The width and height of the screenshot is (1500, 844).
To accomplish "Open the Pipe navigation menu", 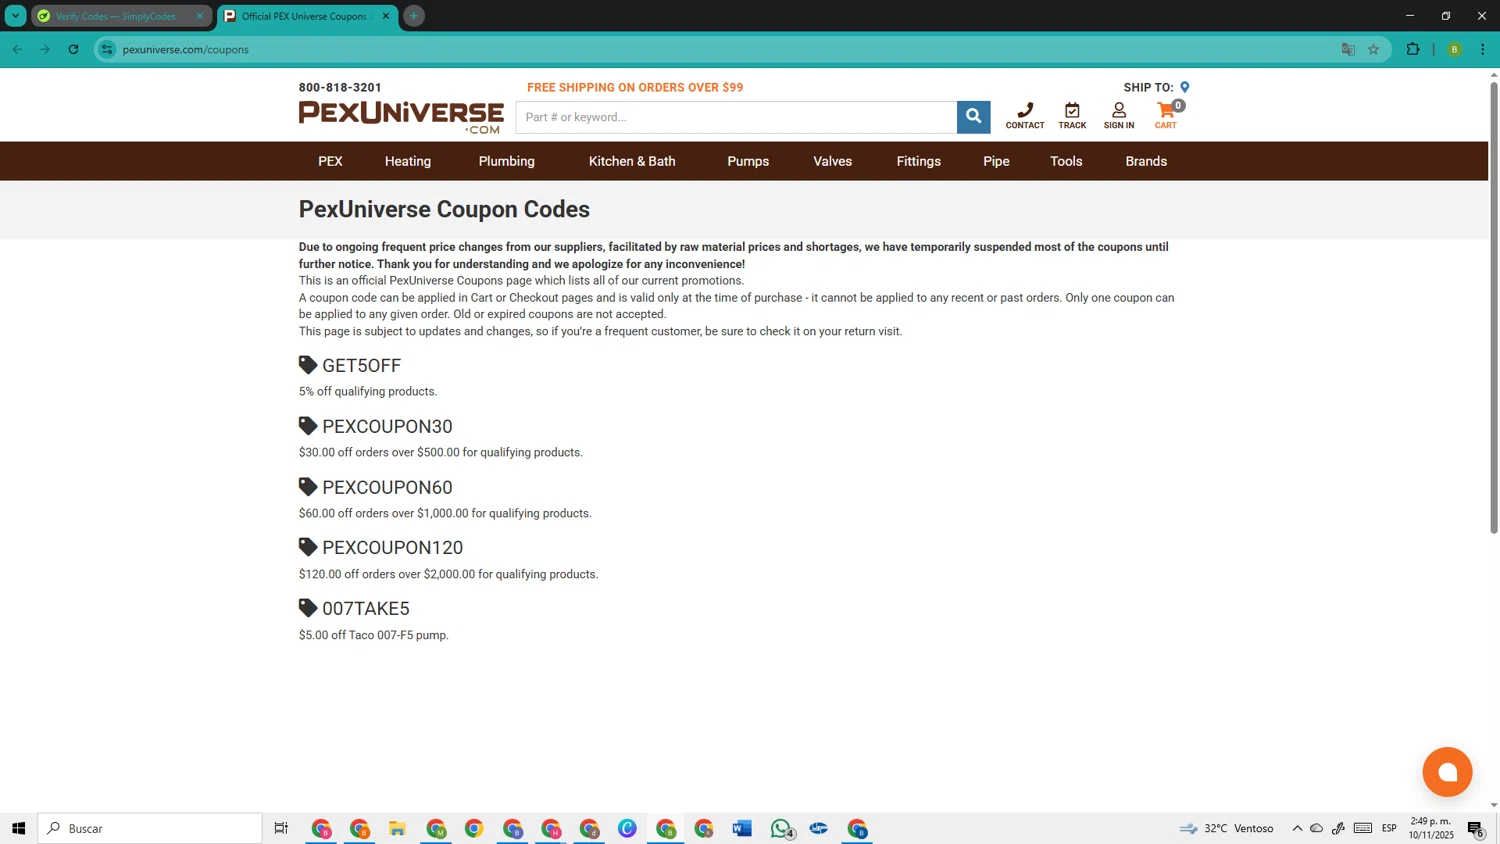I will coord(996,161).
